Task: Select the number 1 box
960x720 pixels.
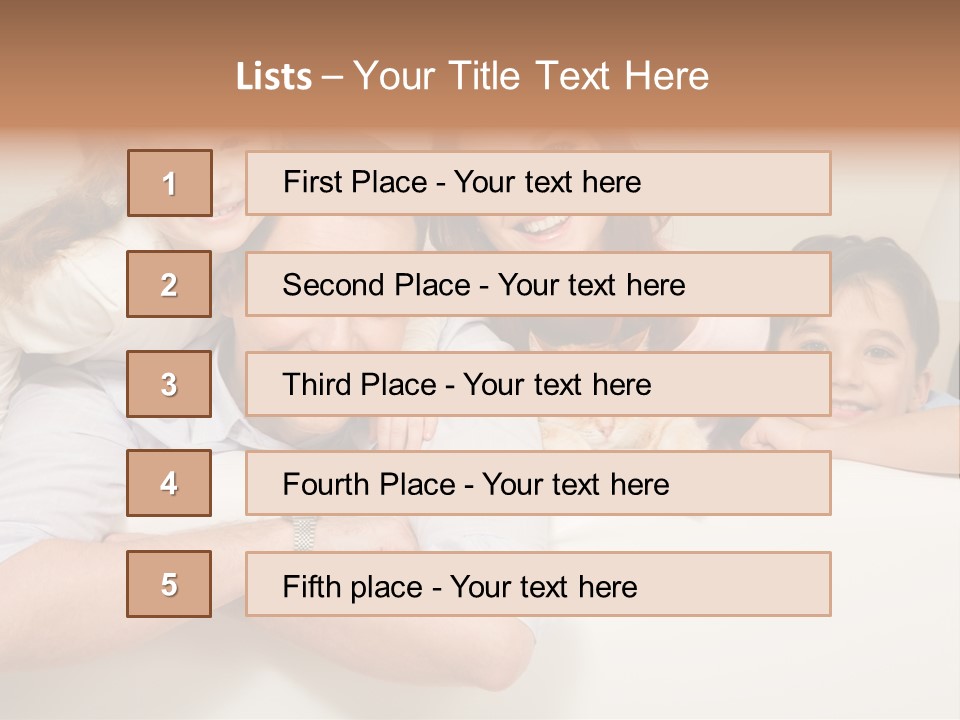Action: click(x=170, y=183)
